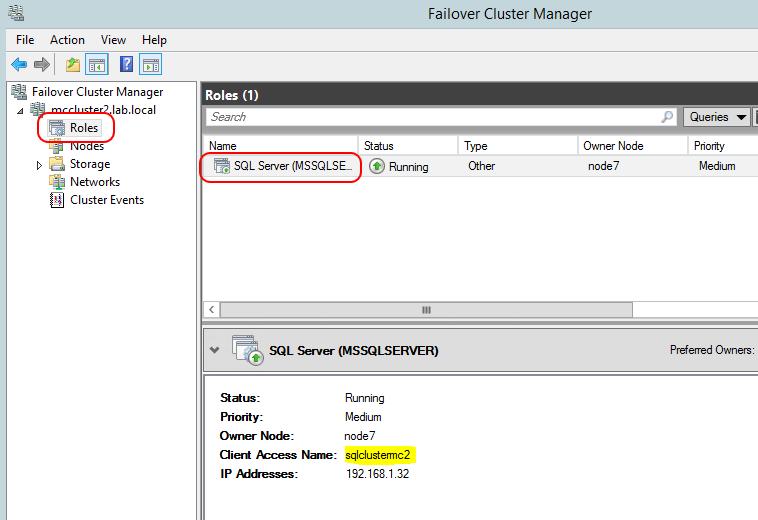Select the Failover Cluster Manager root node
Screen dimensions: 758x520
click(x=98, y=92)
